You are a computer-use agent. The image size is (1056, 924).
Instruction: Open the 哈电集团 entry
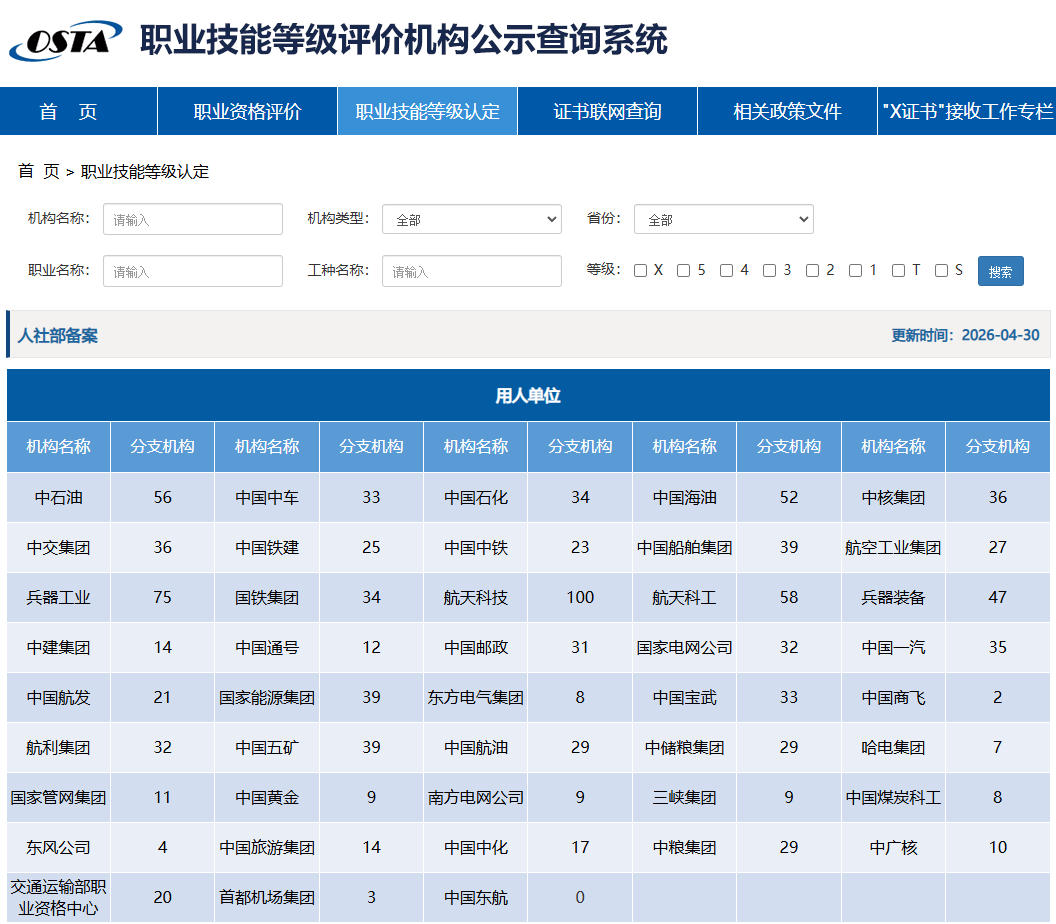click(x=893, y=748)
